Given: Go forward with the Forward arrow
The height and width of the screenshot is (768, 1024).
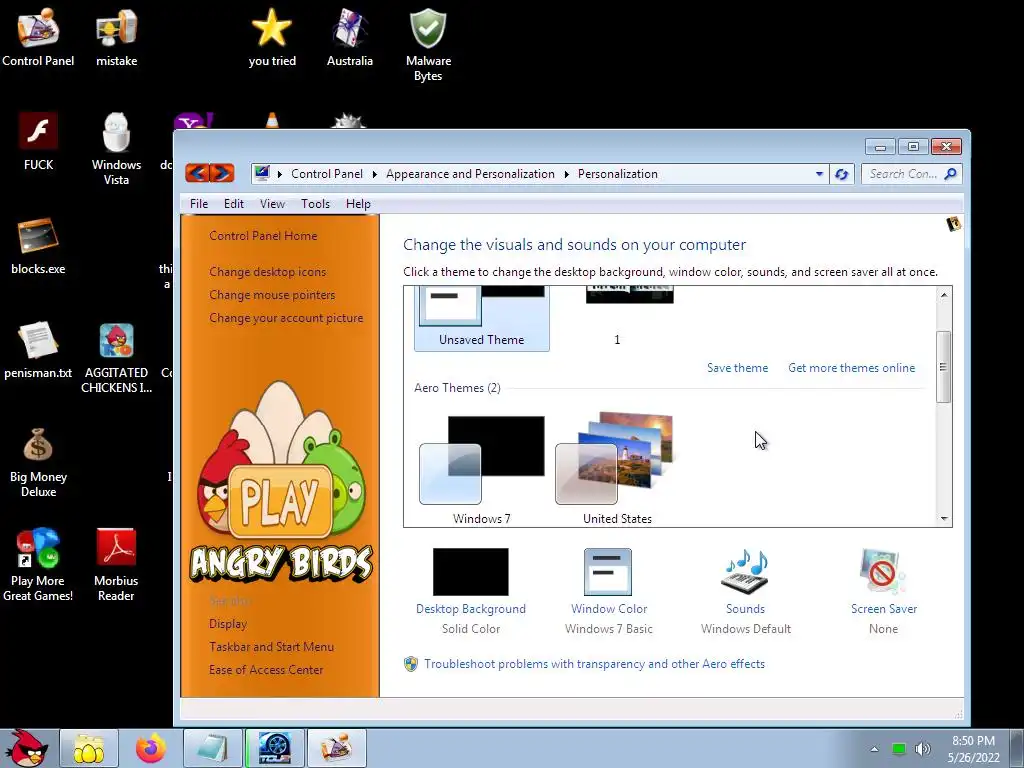Looking at the screenshot, I should (222, 173).
